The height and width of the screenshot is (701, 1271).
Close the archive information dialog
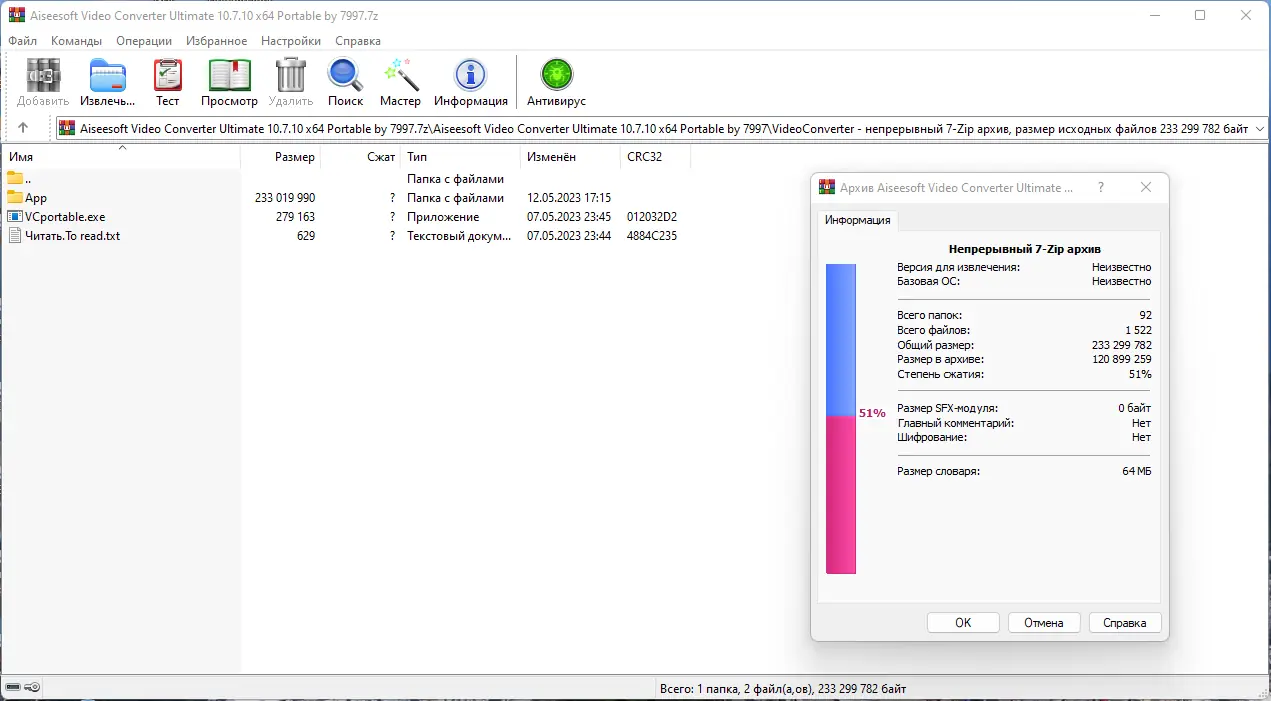click(1146, 187)
